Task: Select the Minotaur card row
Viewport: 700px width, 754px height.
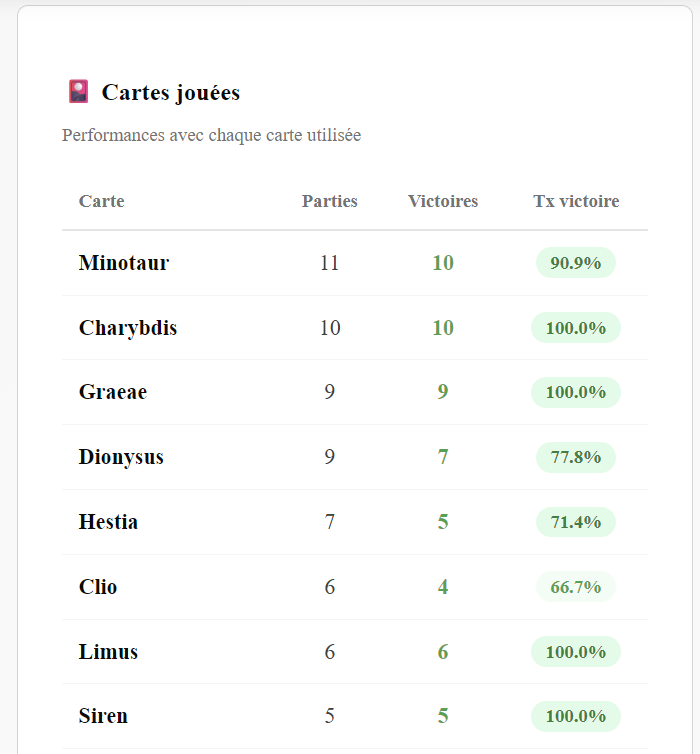Action: tap(124, 263)
